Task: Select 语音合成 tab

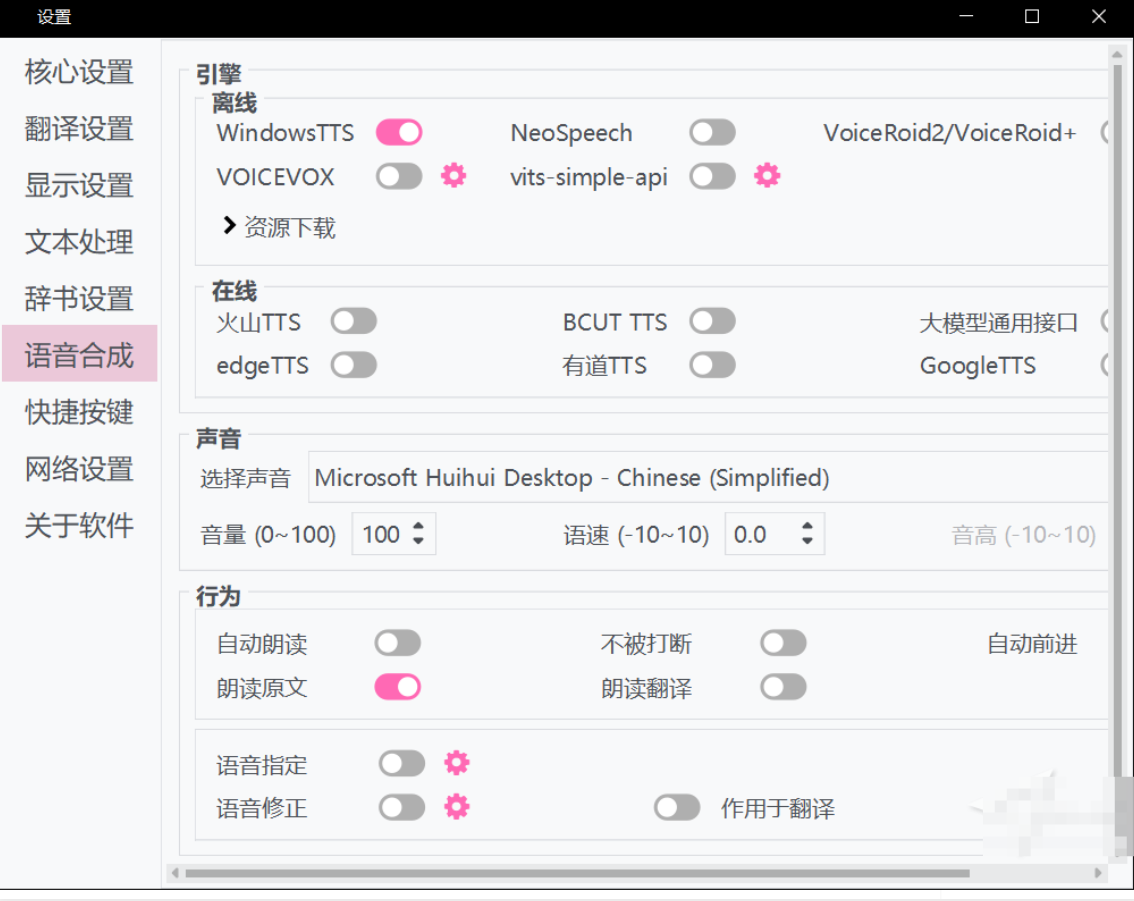Action: pos(80,354)
